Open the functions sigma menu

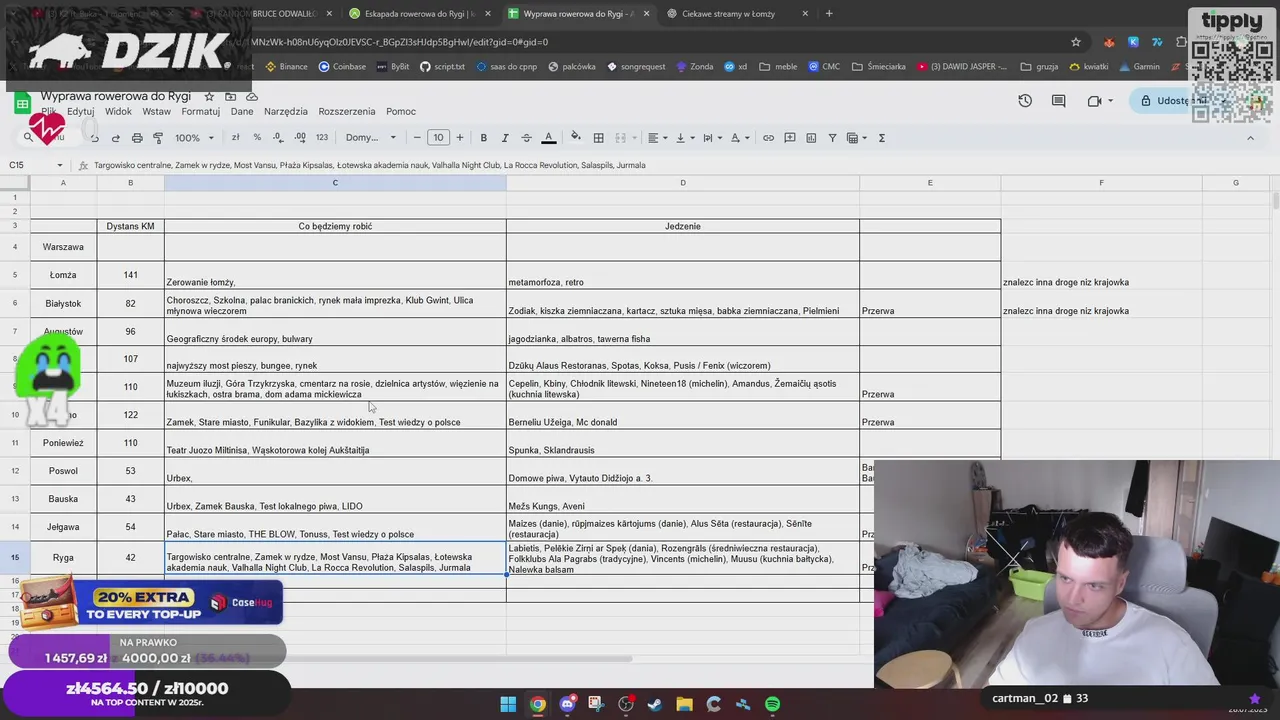(881, 138)
